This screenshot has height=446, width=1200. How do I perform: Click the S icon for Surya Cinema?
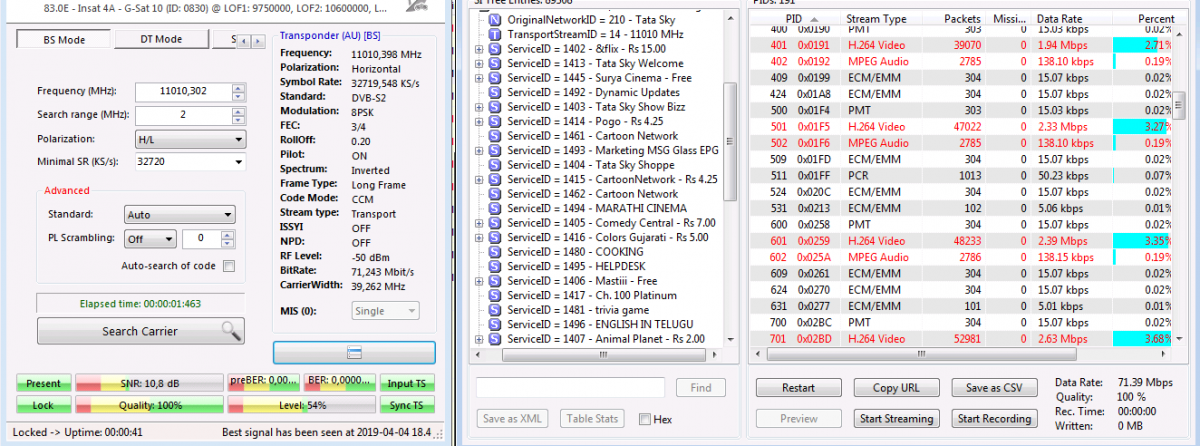pyautogui.click(x=494, y=78)
